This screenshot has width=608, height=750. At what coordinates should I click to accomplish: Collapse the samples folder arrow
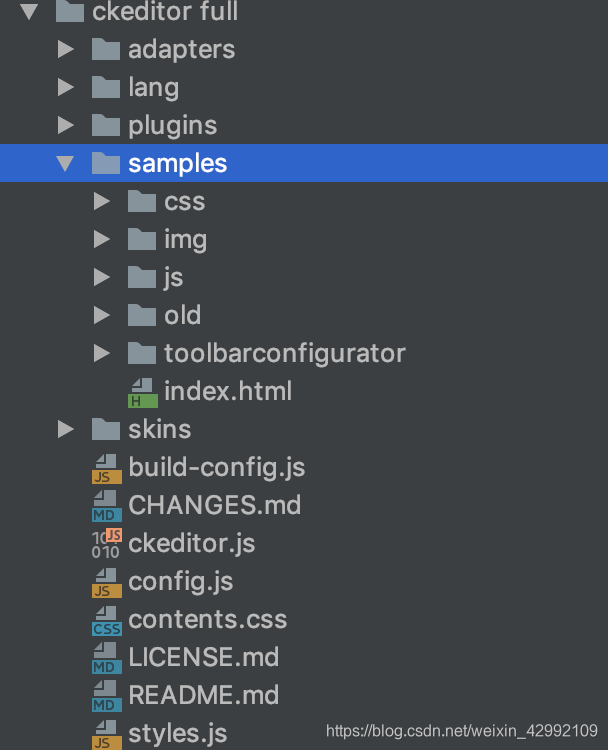[65, 164]
